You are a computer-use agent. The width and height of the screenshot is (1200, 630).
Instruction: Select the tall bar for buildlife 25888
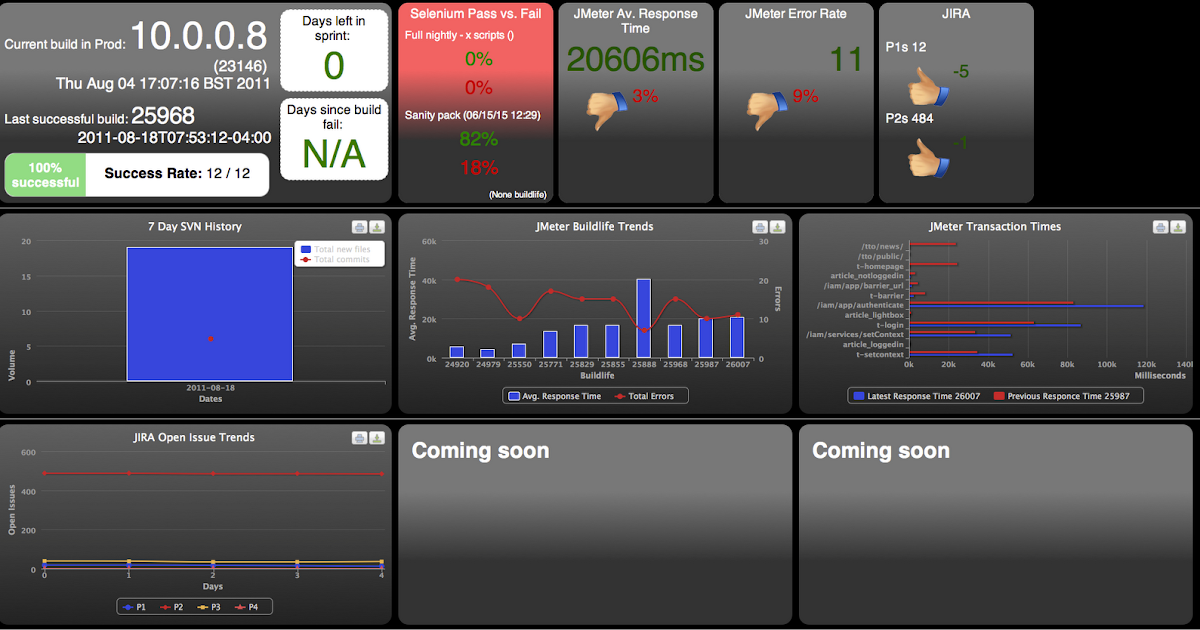644,320
